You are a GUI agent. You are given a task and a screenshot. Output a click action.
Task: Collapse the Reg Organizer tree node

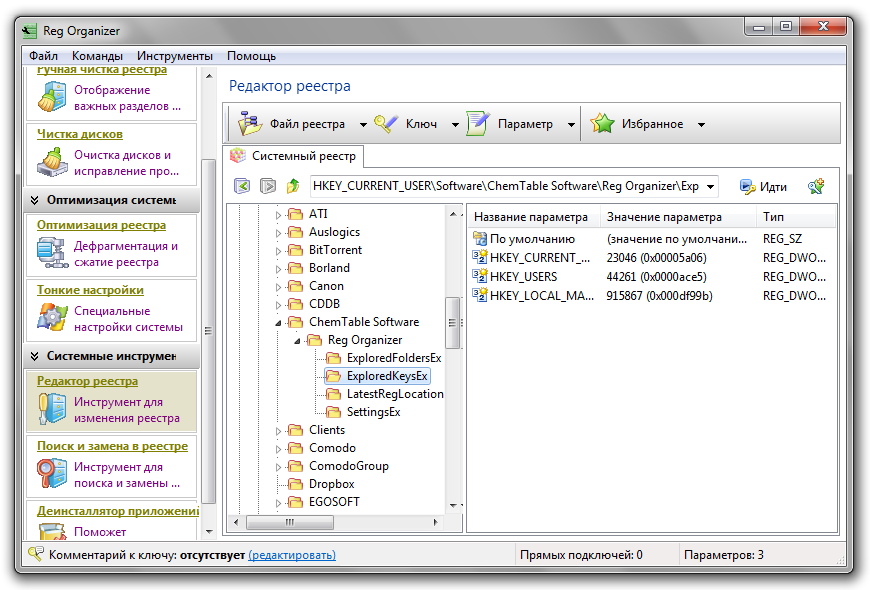tap(297, 340)
